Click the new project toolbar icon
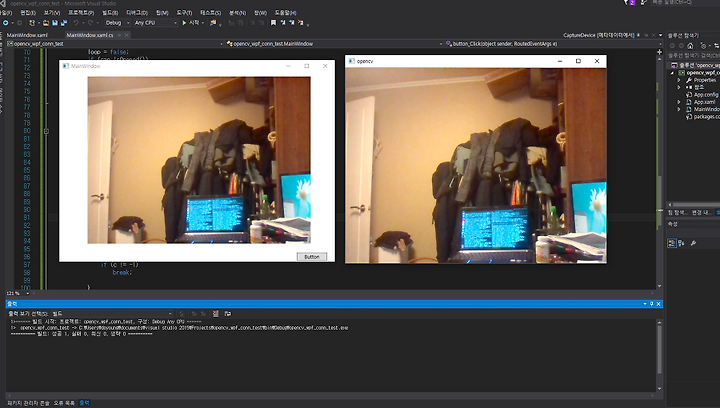 32,22
